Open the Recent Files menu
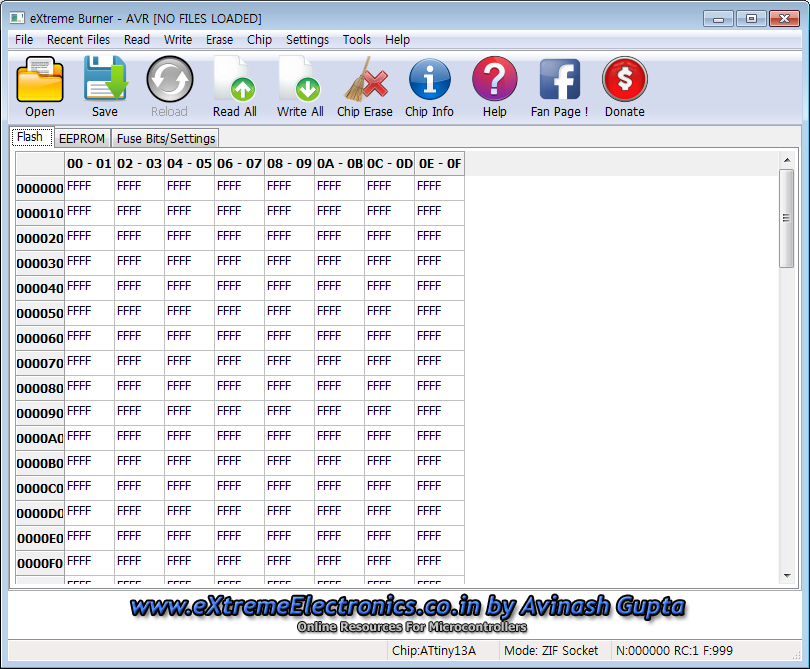This screenshot has width=810, height=669. 78,40
